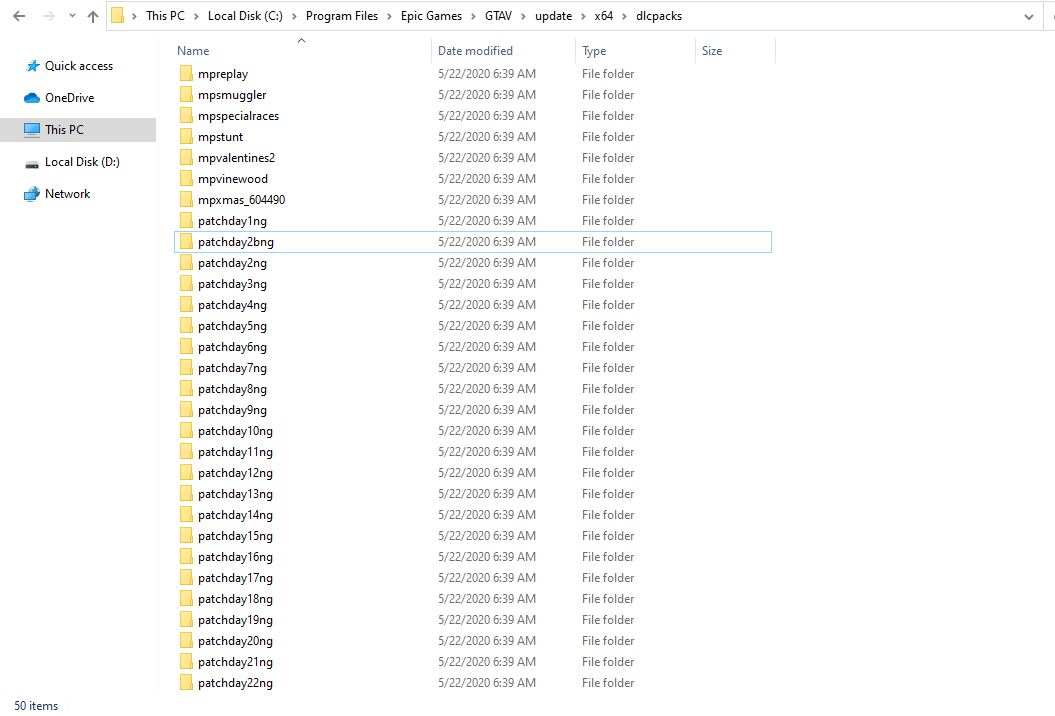Click the Forward navigation arrow
The height and width of the screenshot is (716, 1055).
(x=48, y=16)
